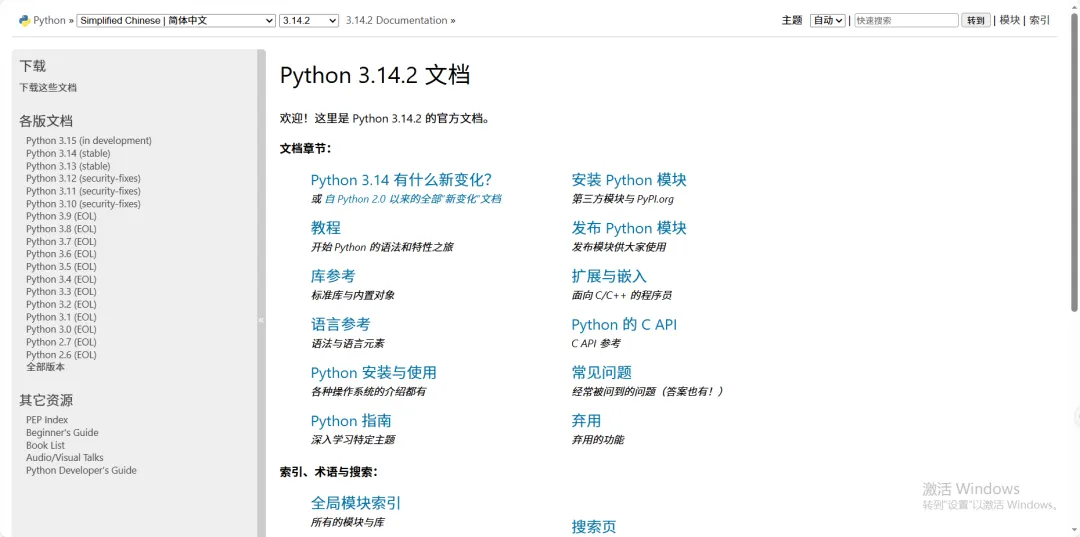Open the 库参考 library reference link
This screenshot has width=1080, height=537.
tap(333, 276)
